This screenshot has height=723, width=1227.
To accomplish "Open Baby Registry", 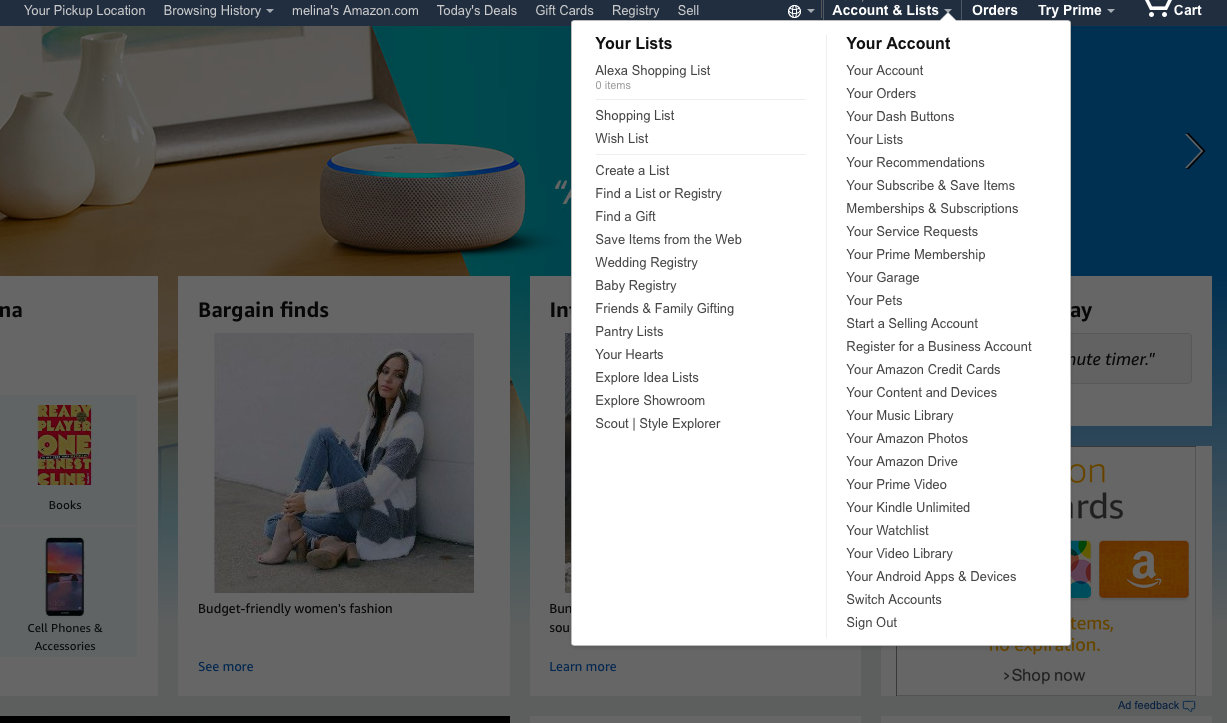I will point(636,285).
